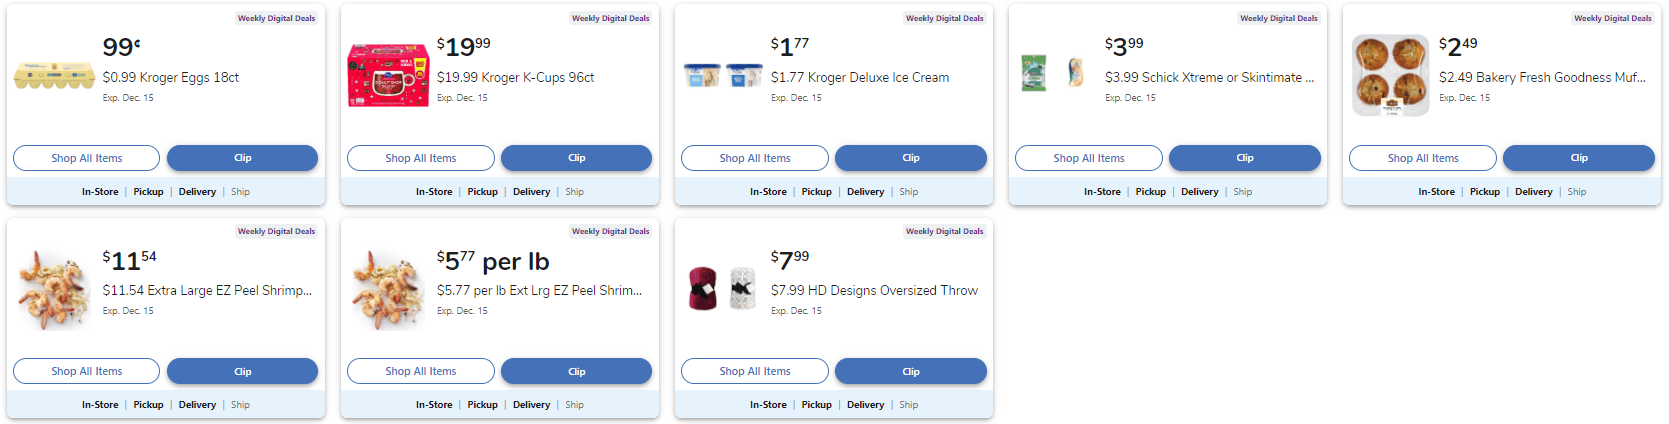The image size is (1669, 424).
Task: Click the $5.77 per lb shrimp image
Action: click(x=388, y=290)
